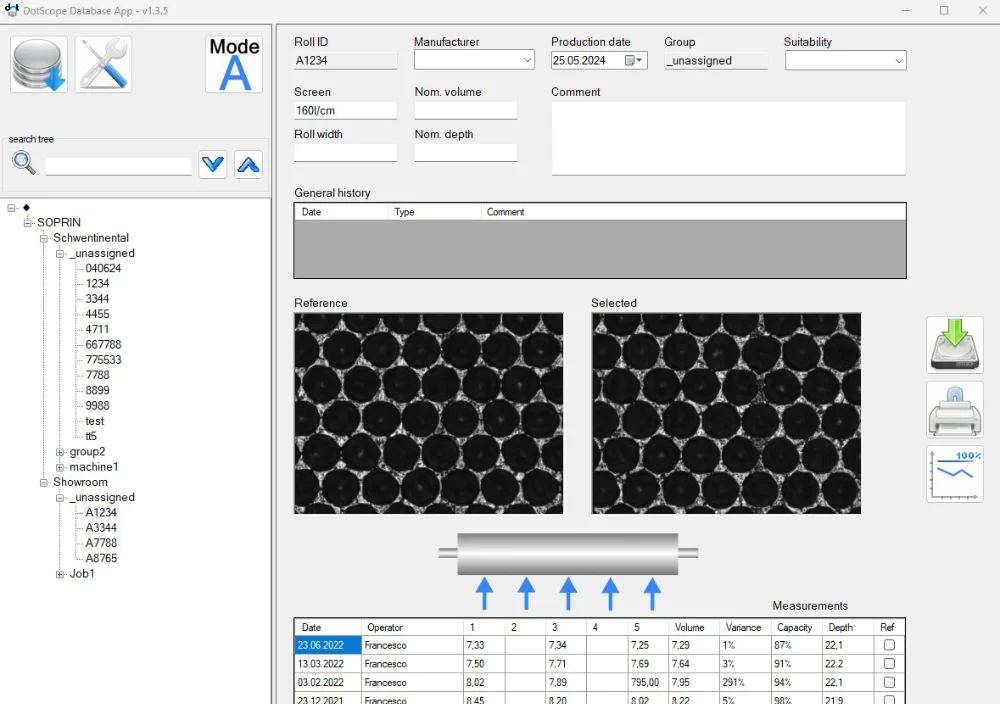Click the printer icon

[955, 410]
